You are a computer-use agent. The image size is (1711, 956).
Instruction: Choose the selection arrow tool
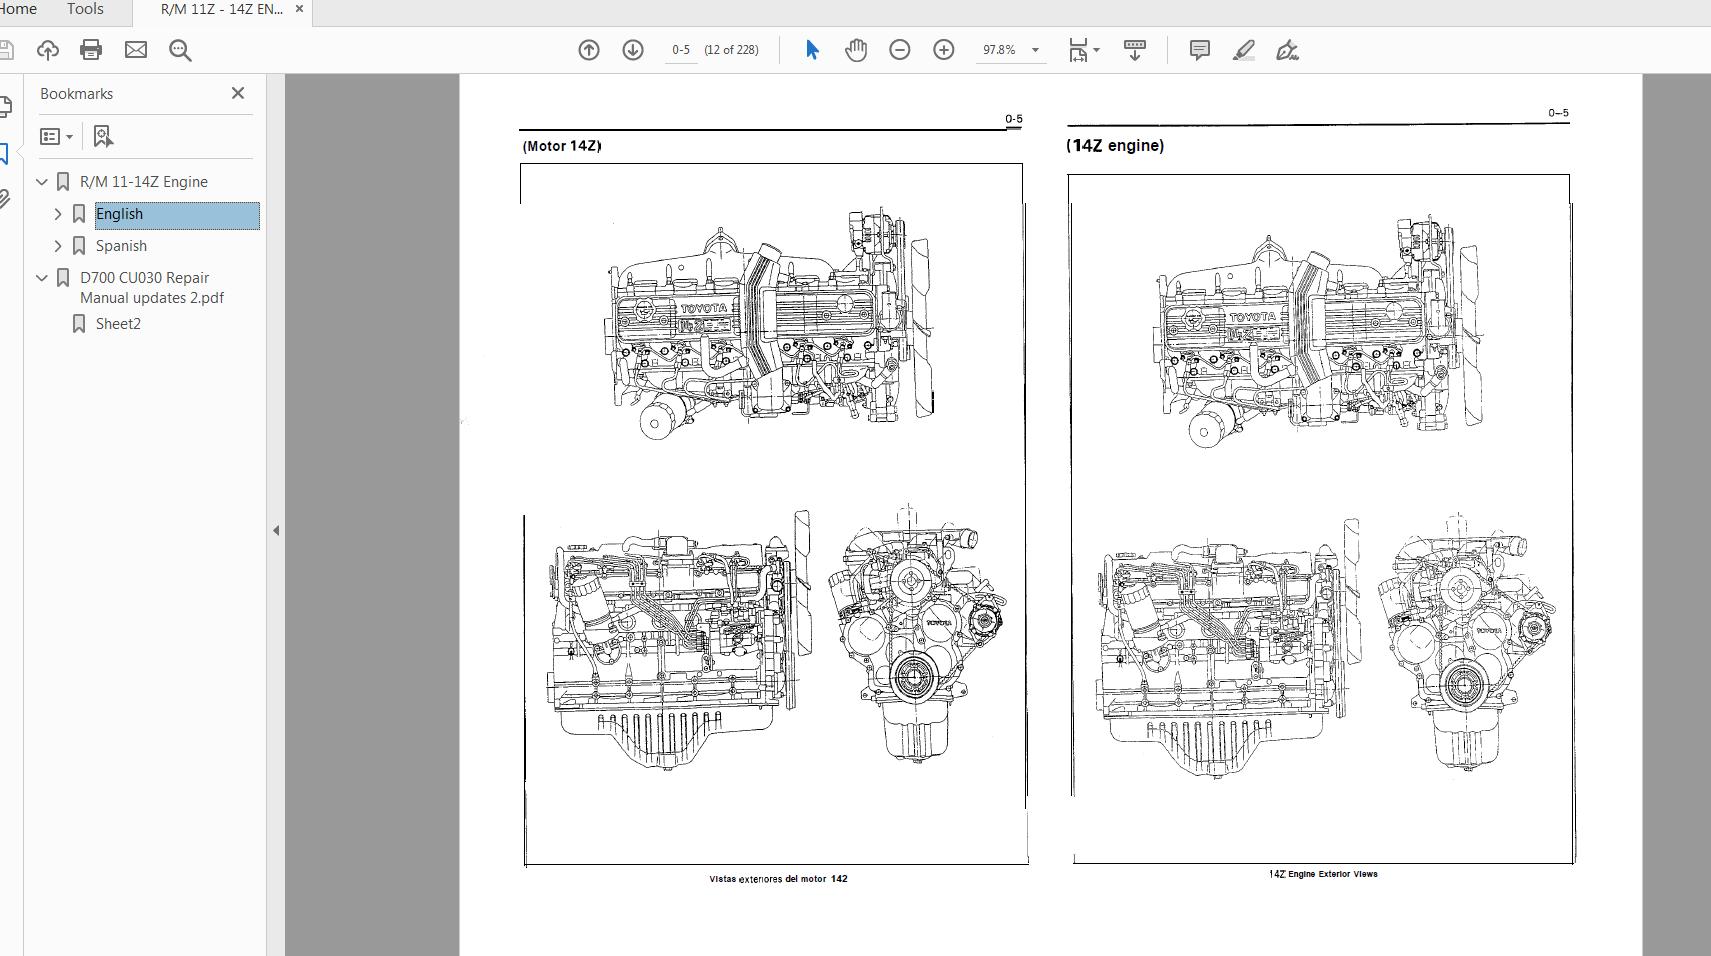[812, 50]
